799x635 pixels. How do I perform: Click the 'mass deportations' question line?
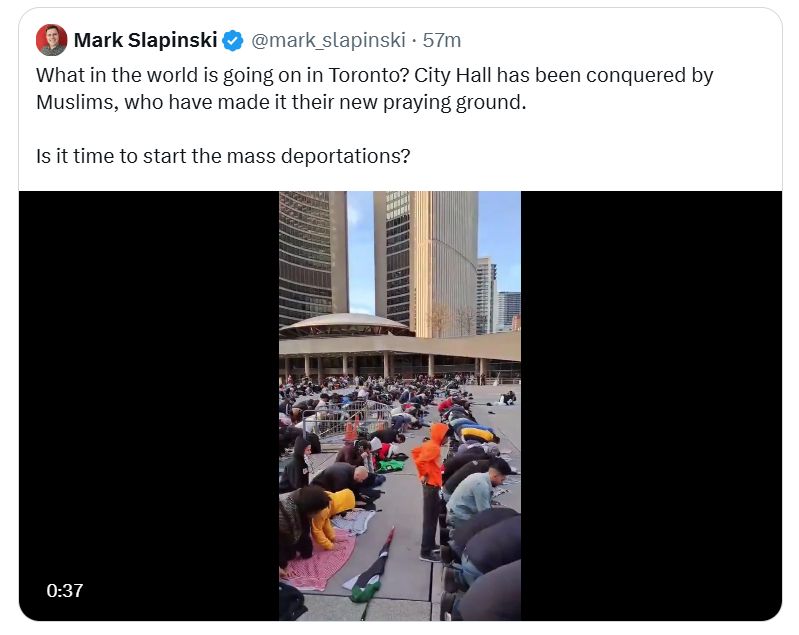click(223, 156)
